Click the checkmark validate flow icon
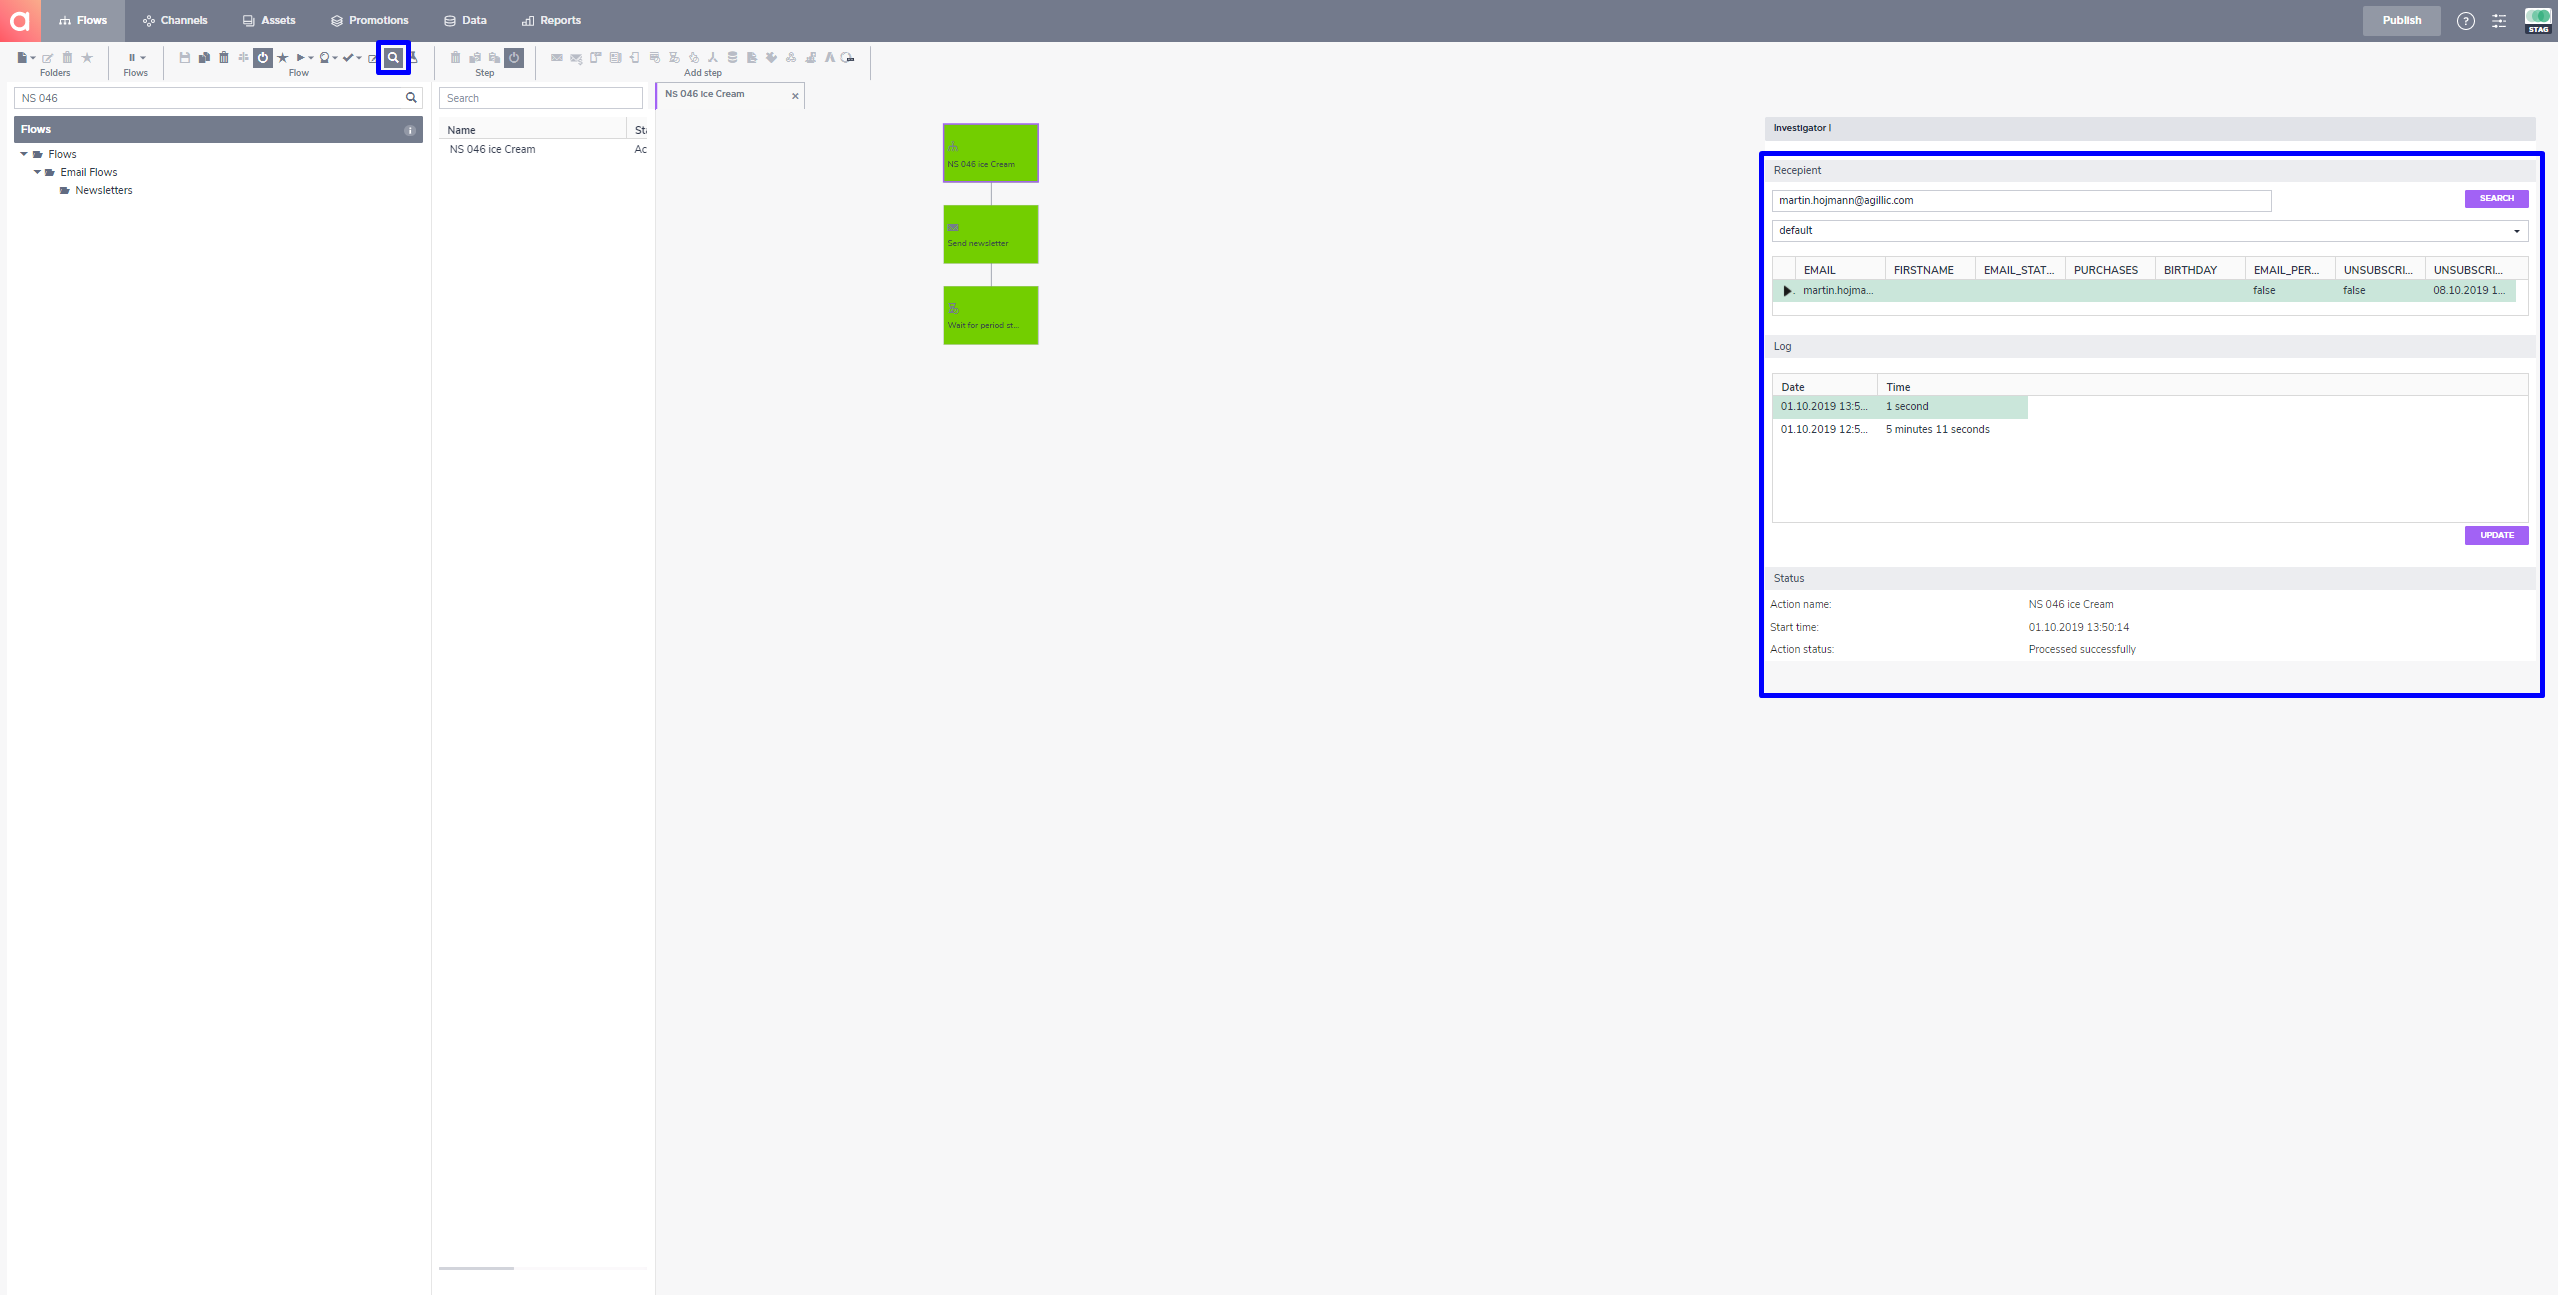The height and width of the screenshot is (1295, 2558). pos(348,58)
